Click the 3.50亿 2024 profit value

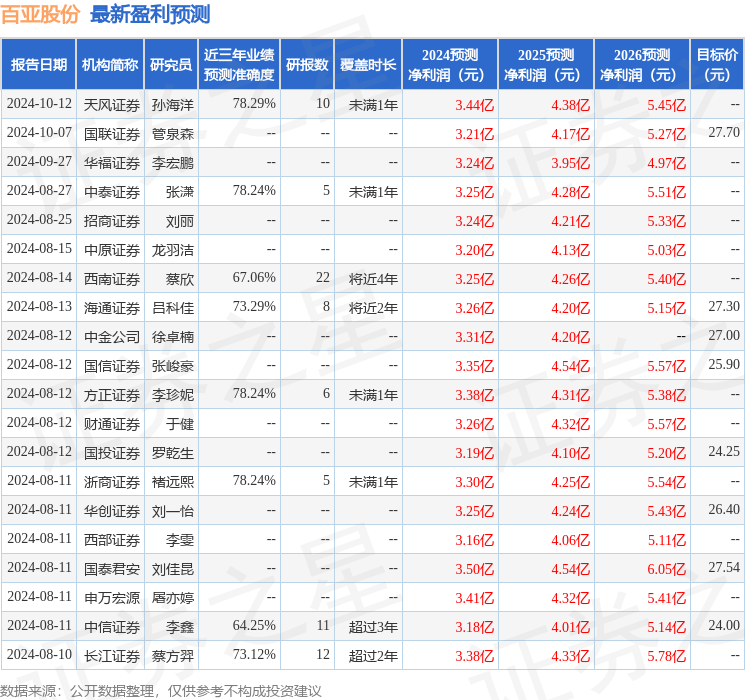(x=475, y=569)
